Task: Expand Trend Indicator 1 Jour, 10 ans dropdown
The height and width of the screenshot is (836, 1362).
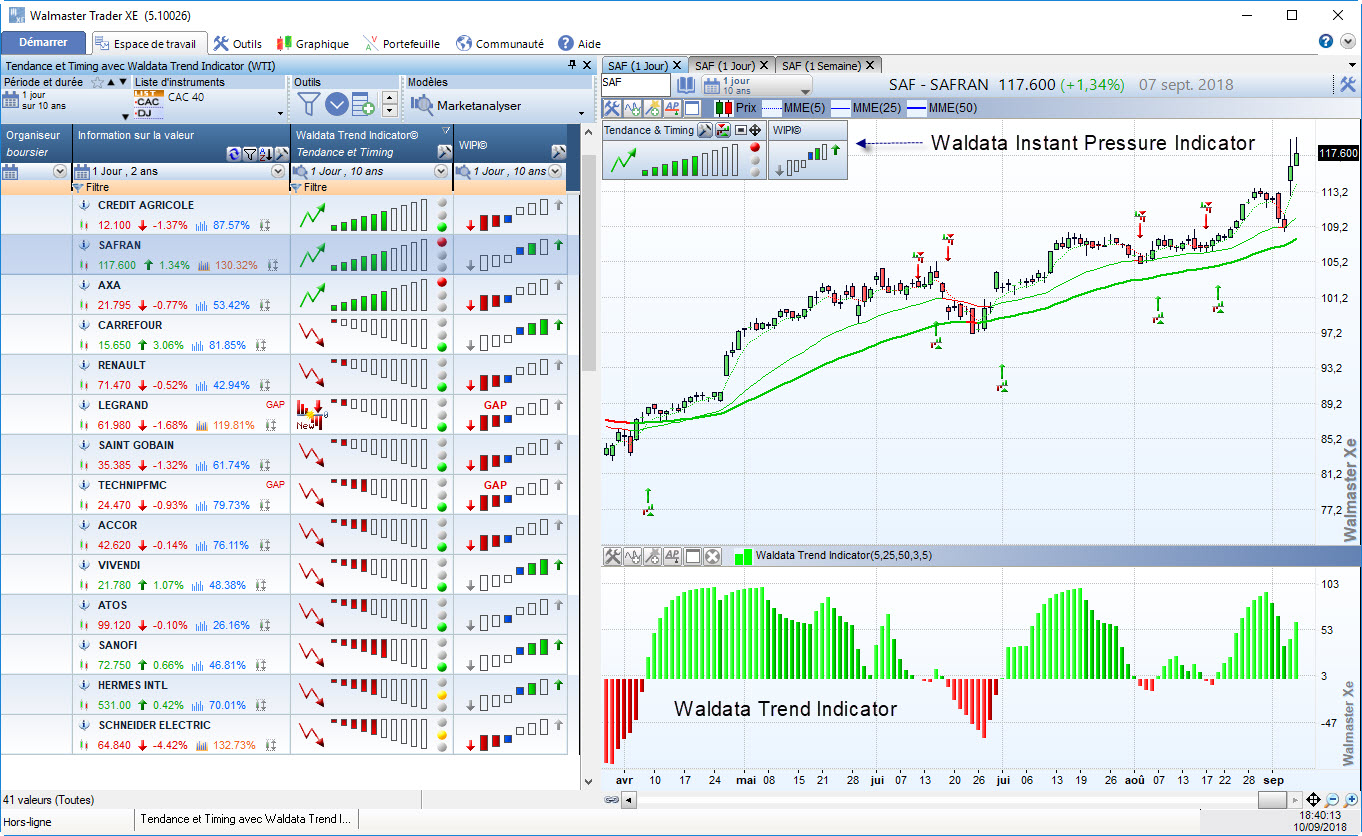Action: 442,171
